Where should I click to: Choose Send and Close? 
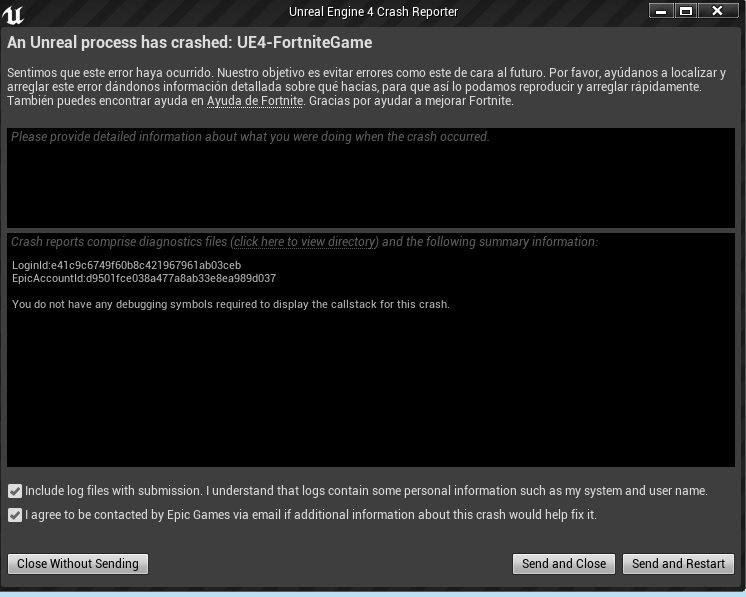(x=564, y=564)
